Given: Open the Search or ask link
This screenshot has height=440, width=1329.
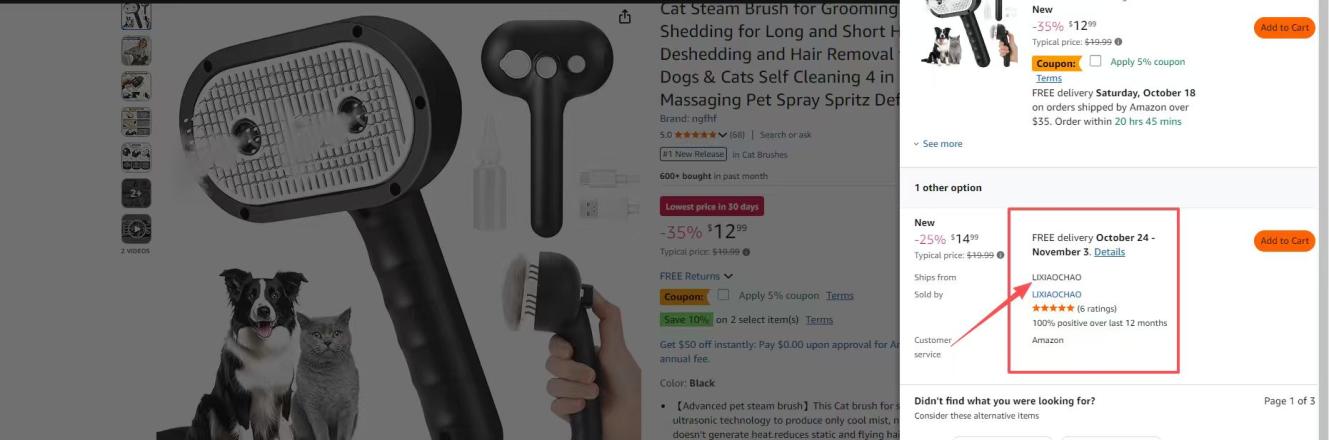Looking at the screenshot, I should click(786, 135).
